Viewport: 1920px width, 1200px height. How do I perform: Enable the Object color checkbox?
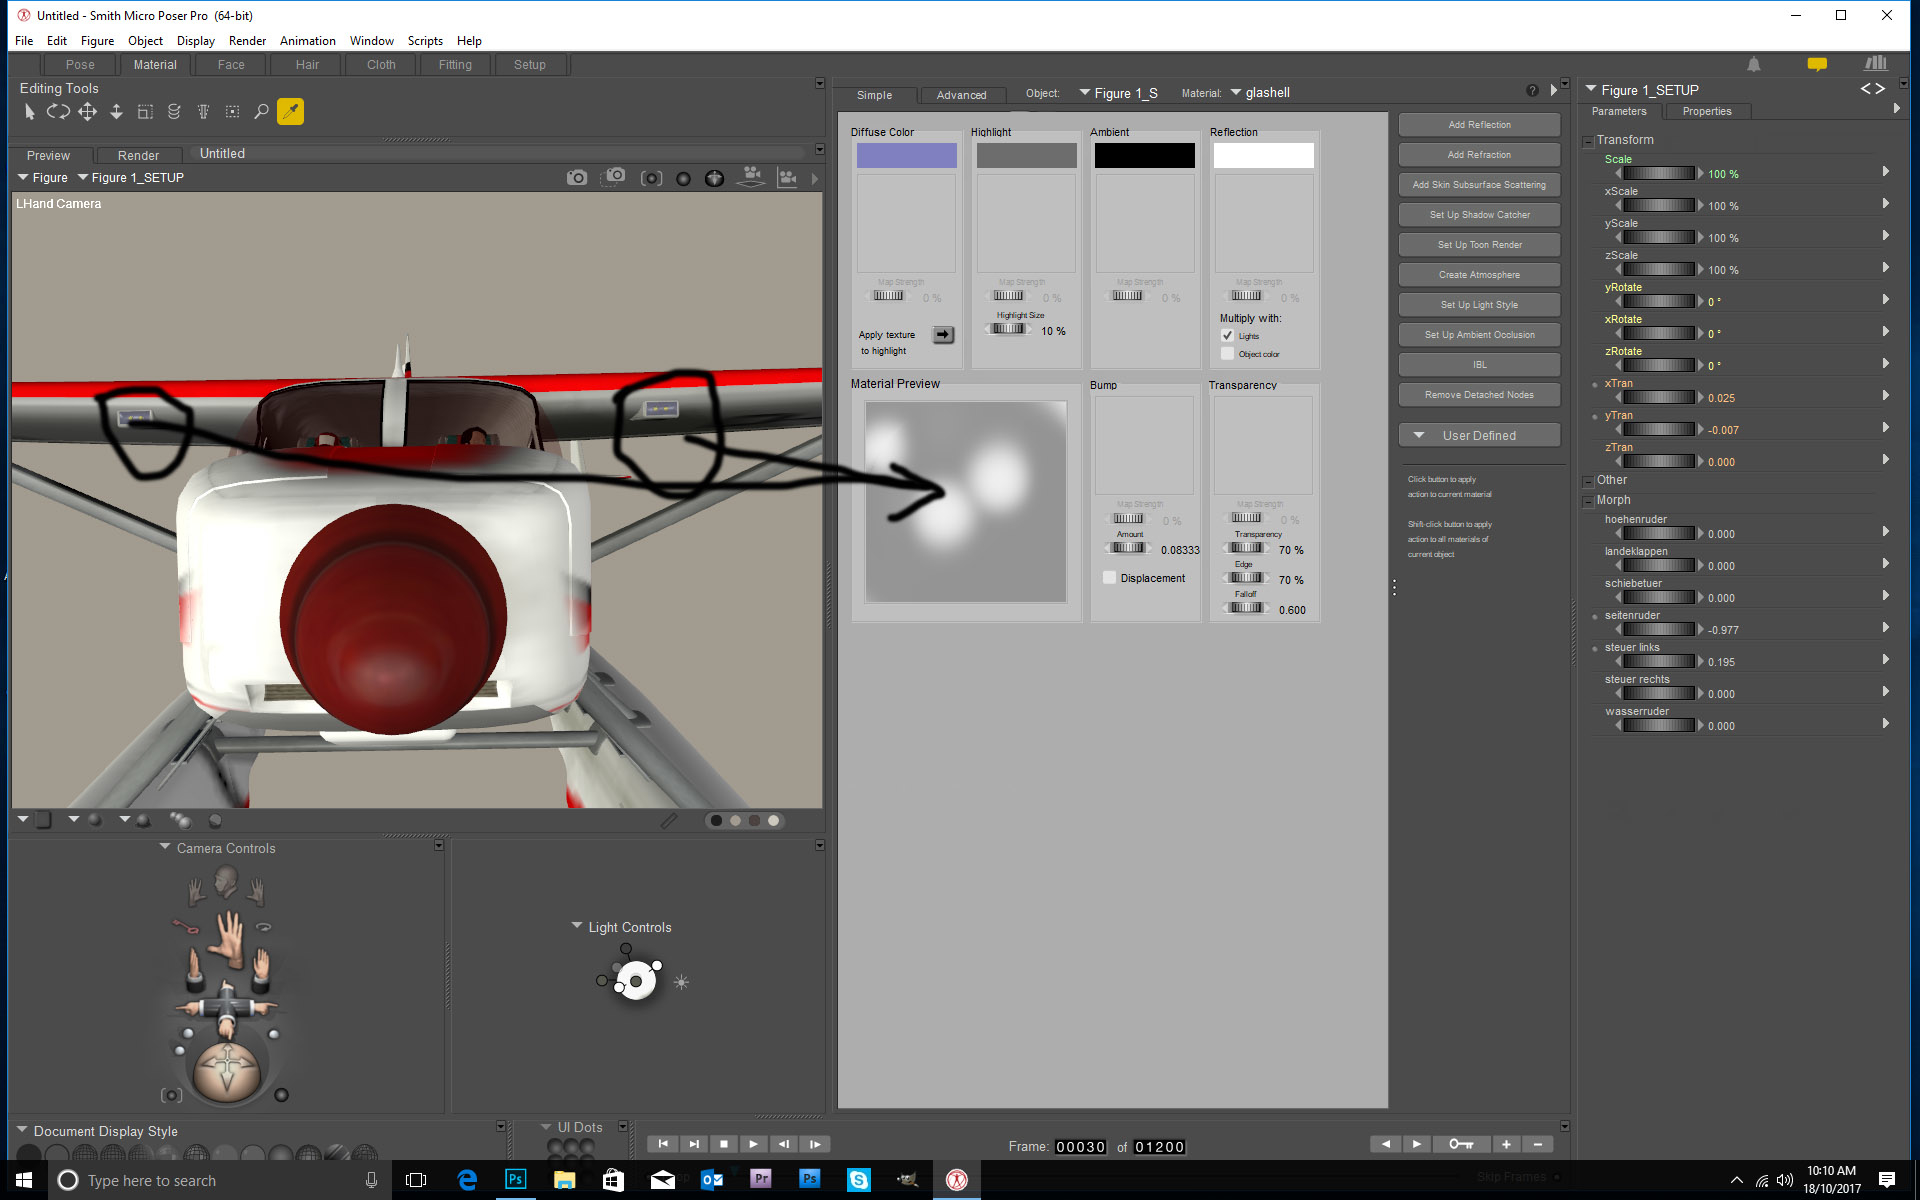click(1228, 354)
